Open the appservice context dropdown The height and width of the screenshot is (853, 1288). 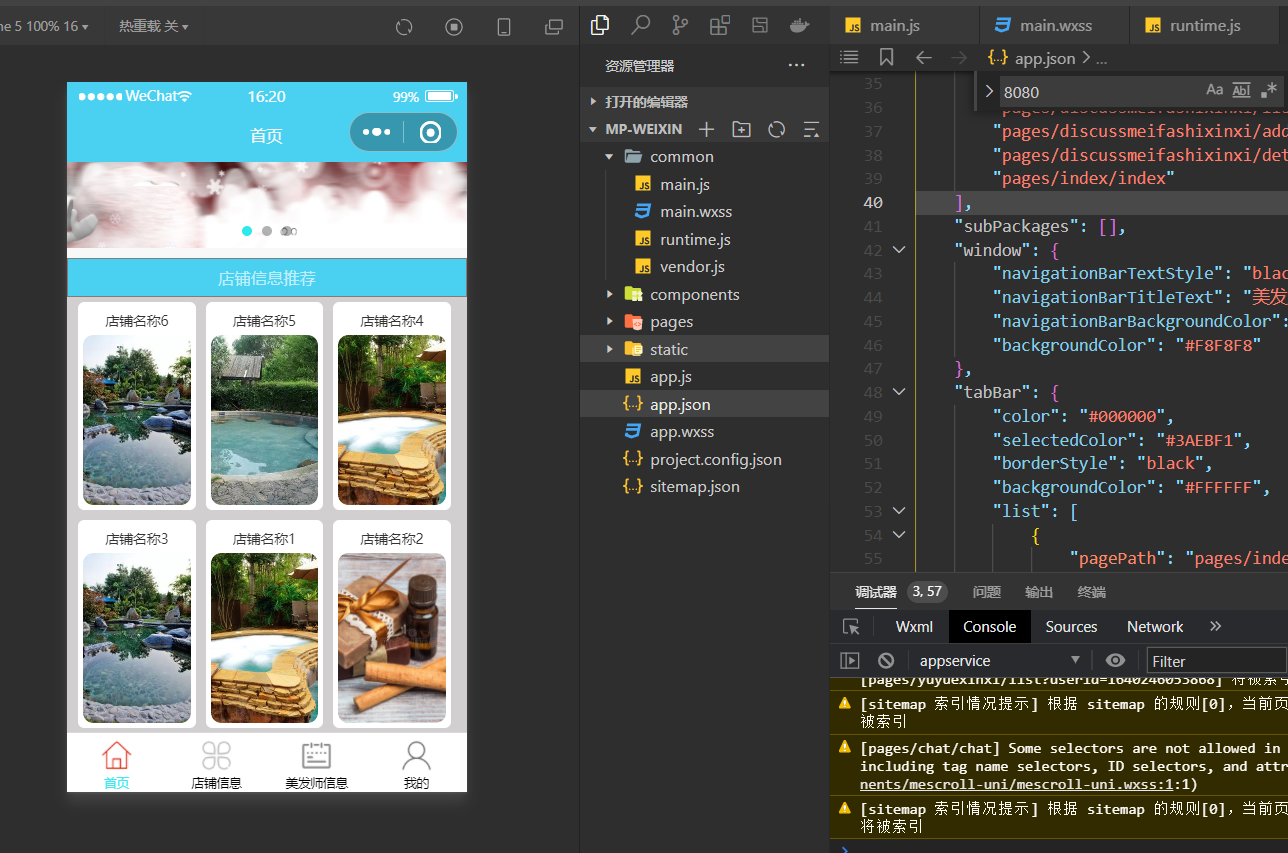[x=999, y=661]
